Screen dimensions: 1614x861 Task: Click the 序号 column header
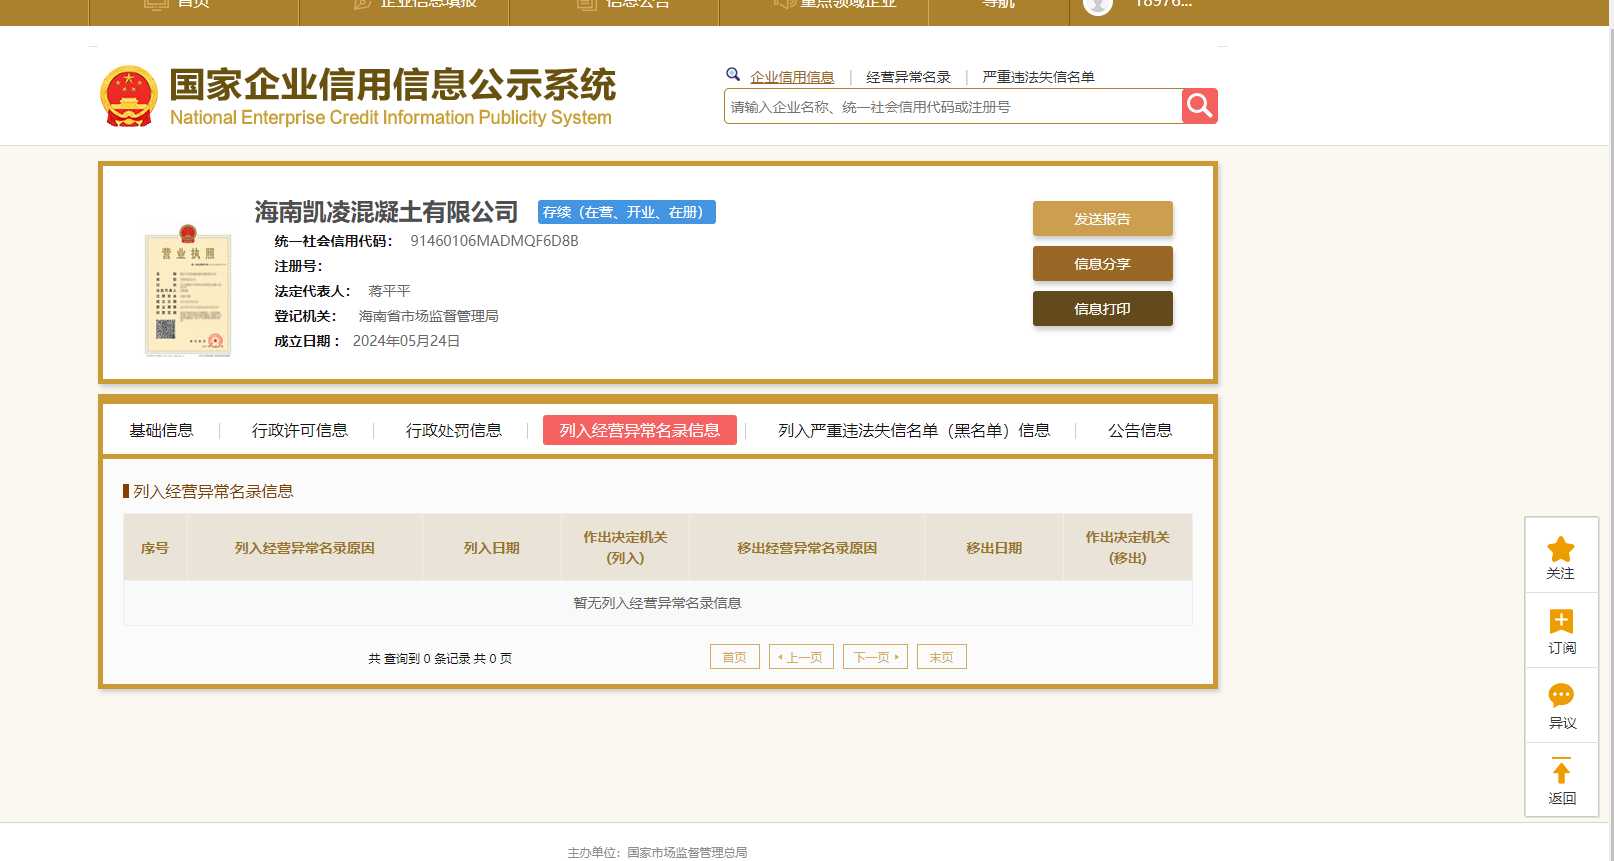(155, 548)
